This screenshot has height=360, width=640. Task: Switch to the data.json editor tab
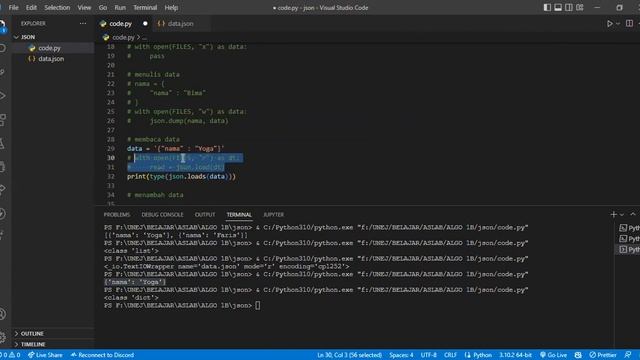180,24
